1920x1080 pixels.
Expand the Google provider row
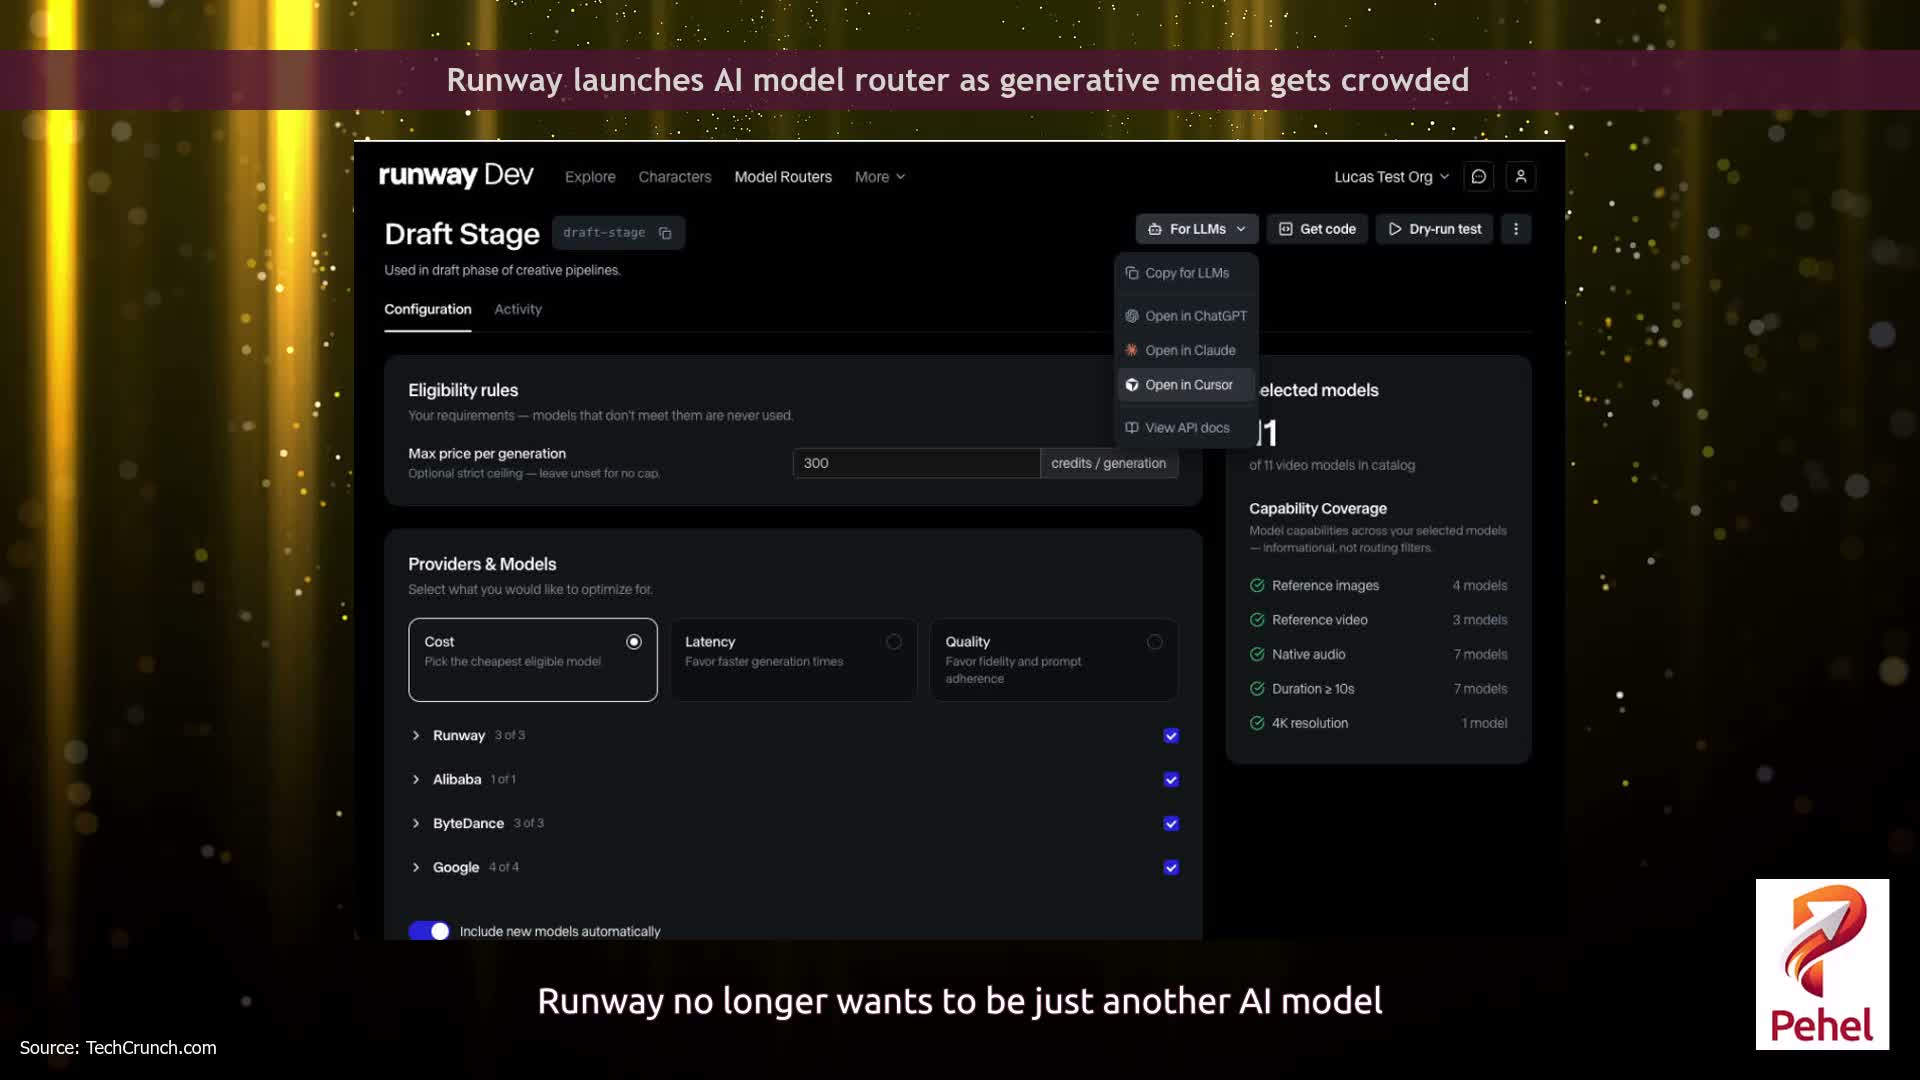click(416, 868)
